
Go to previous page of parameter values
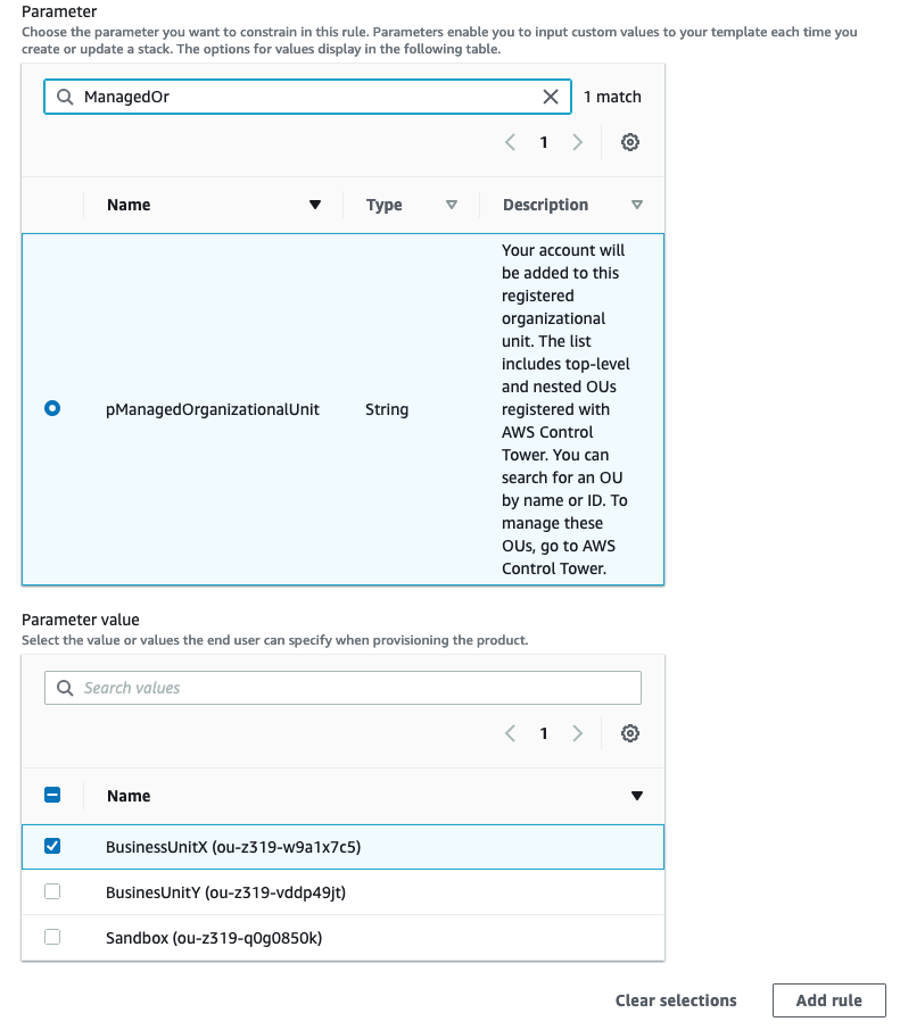(510, 733)
